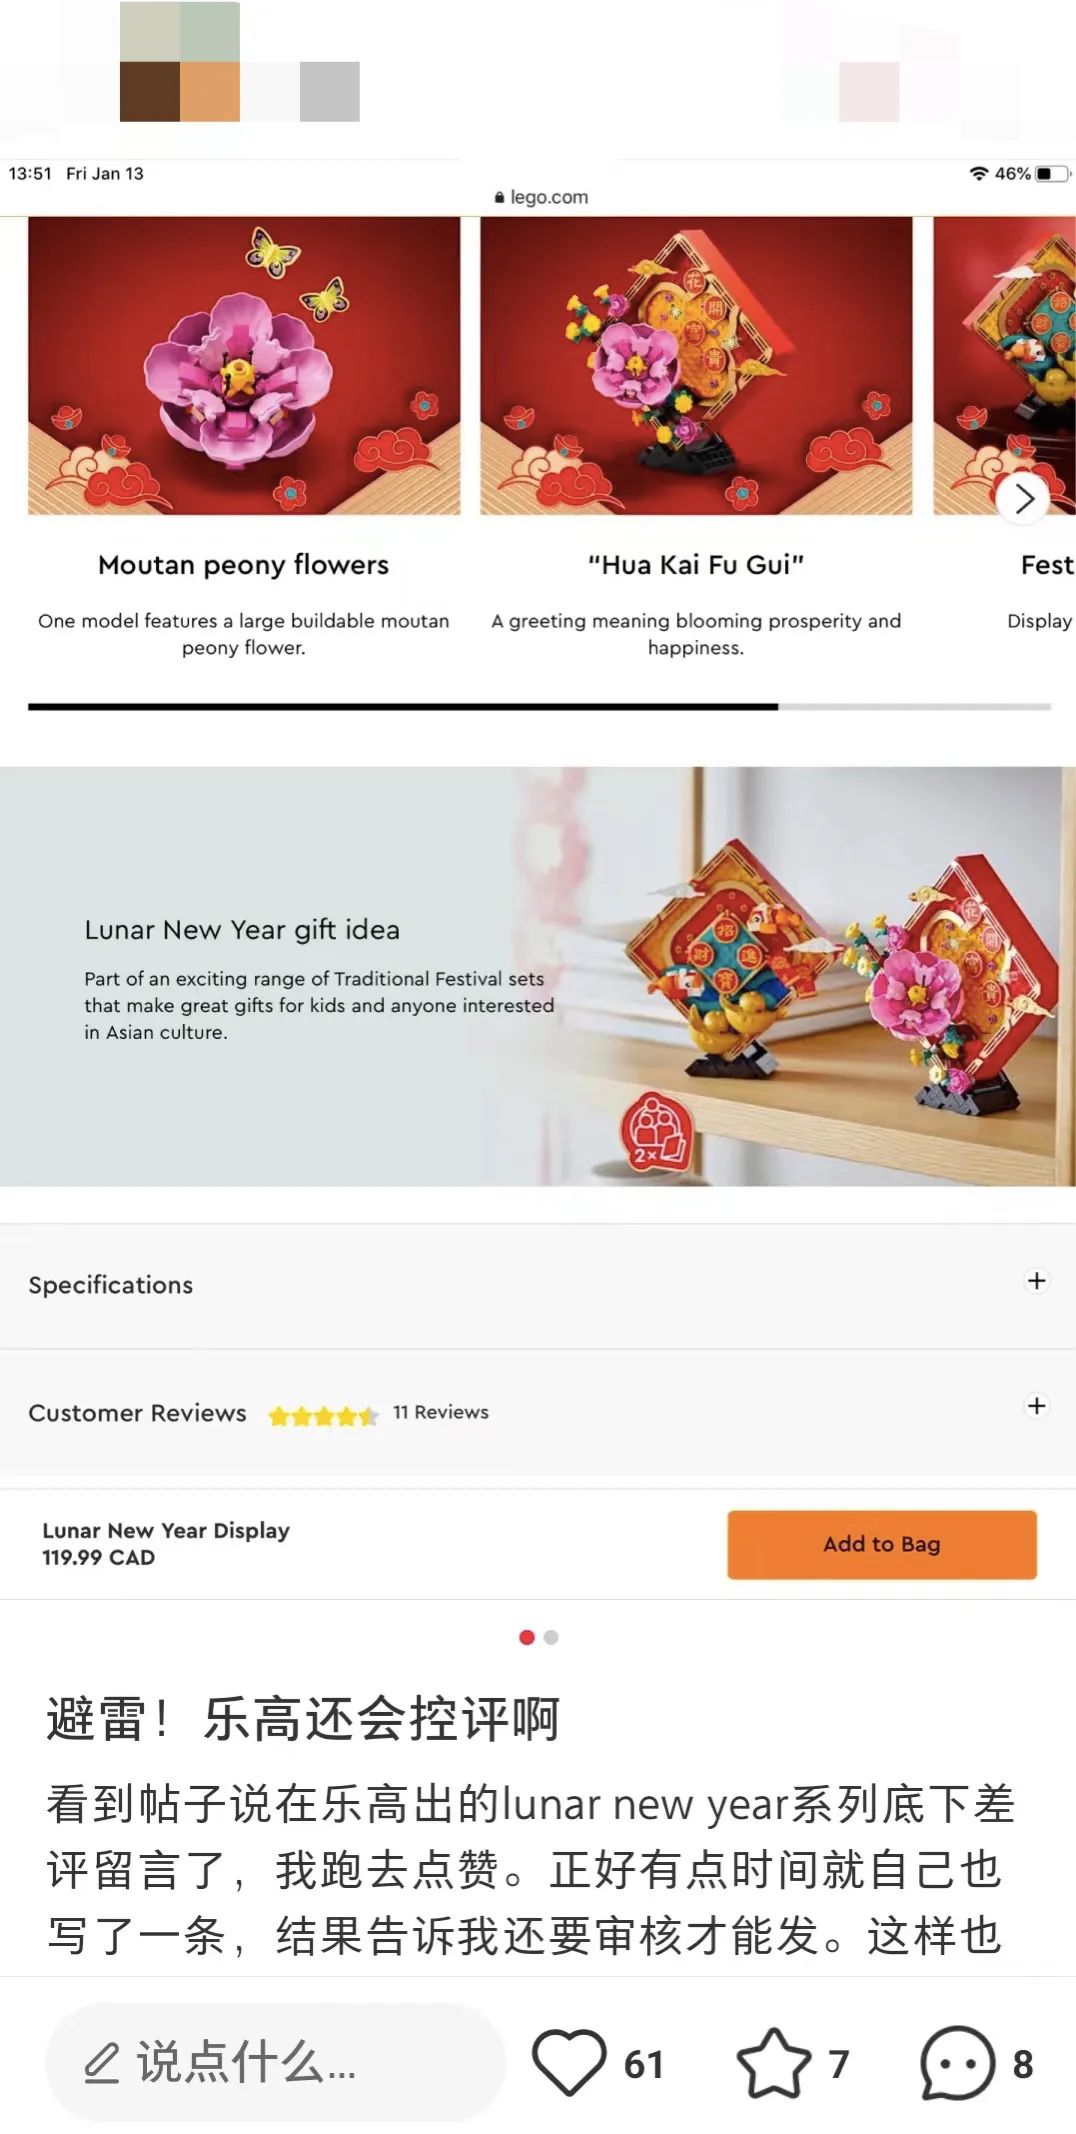Open the Hua Kai Fu Gui image
Screen dimensions: 1076x2134
point(696,366)
